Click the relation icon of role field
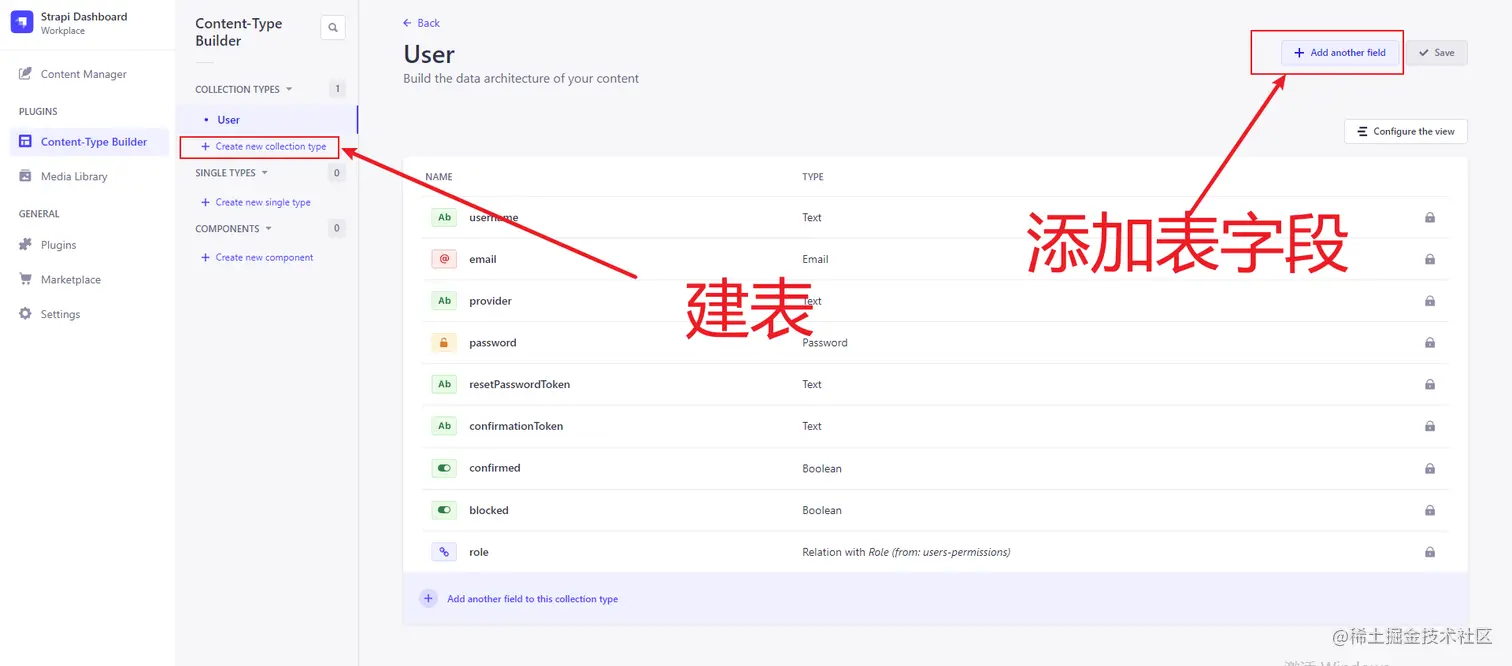 (444, 552)
